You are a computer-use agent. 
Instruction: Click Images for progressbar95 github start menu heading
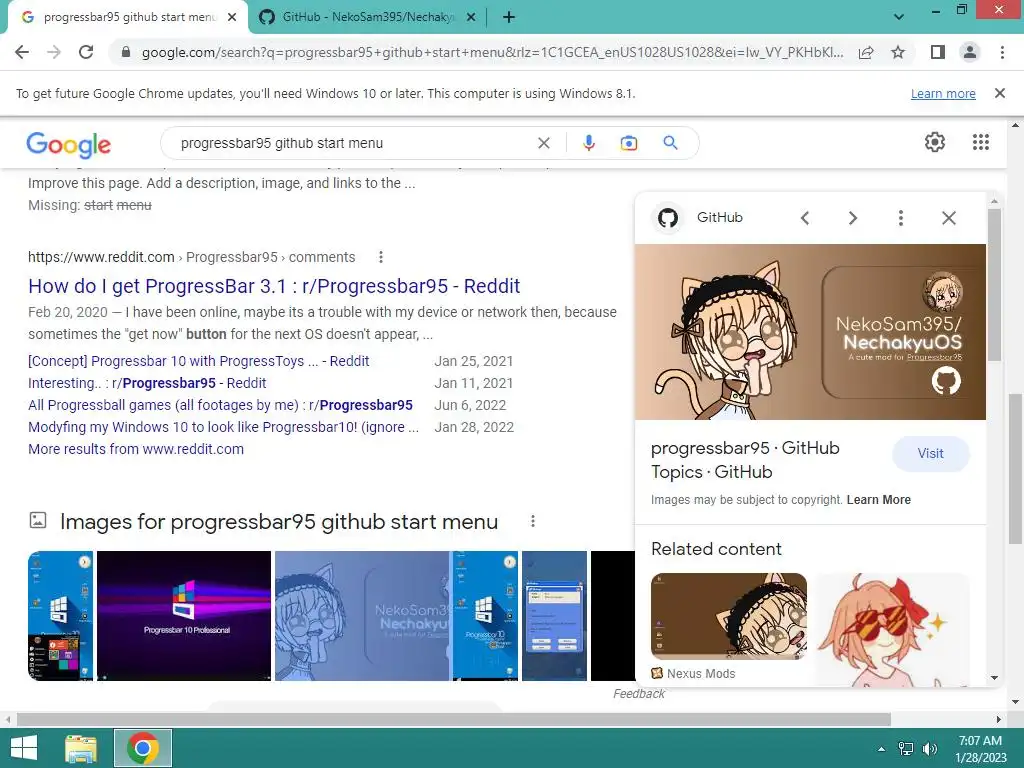[279, 522]
